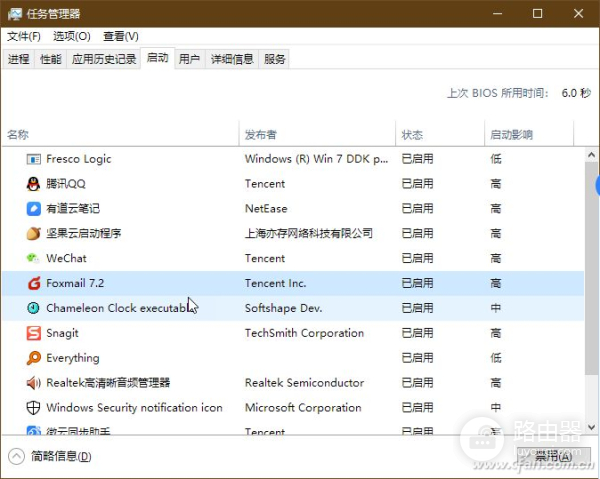Click publisher Microsoft Corporation
This screenshot has width=600, height=479.
(x=303, y=407)
